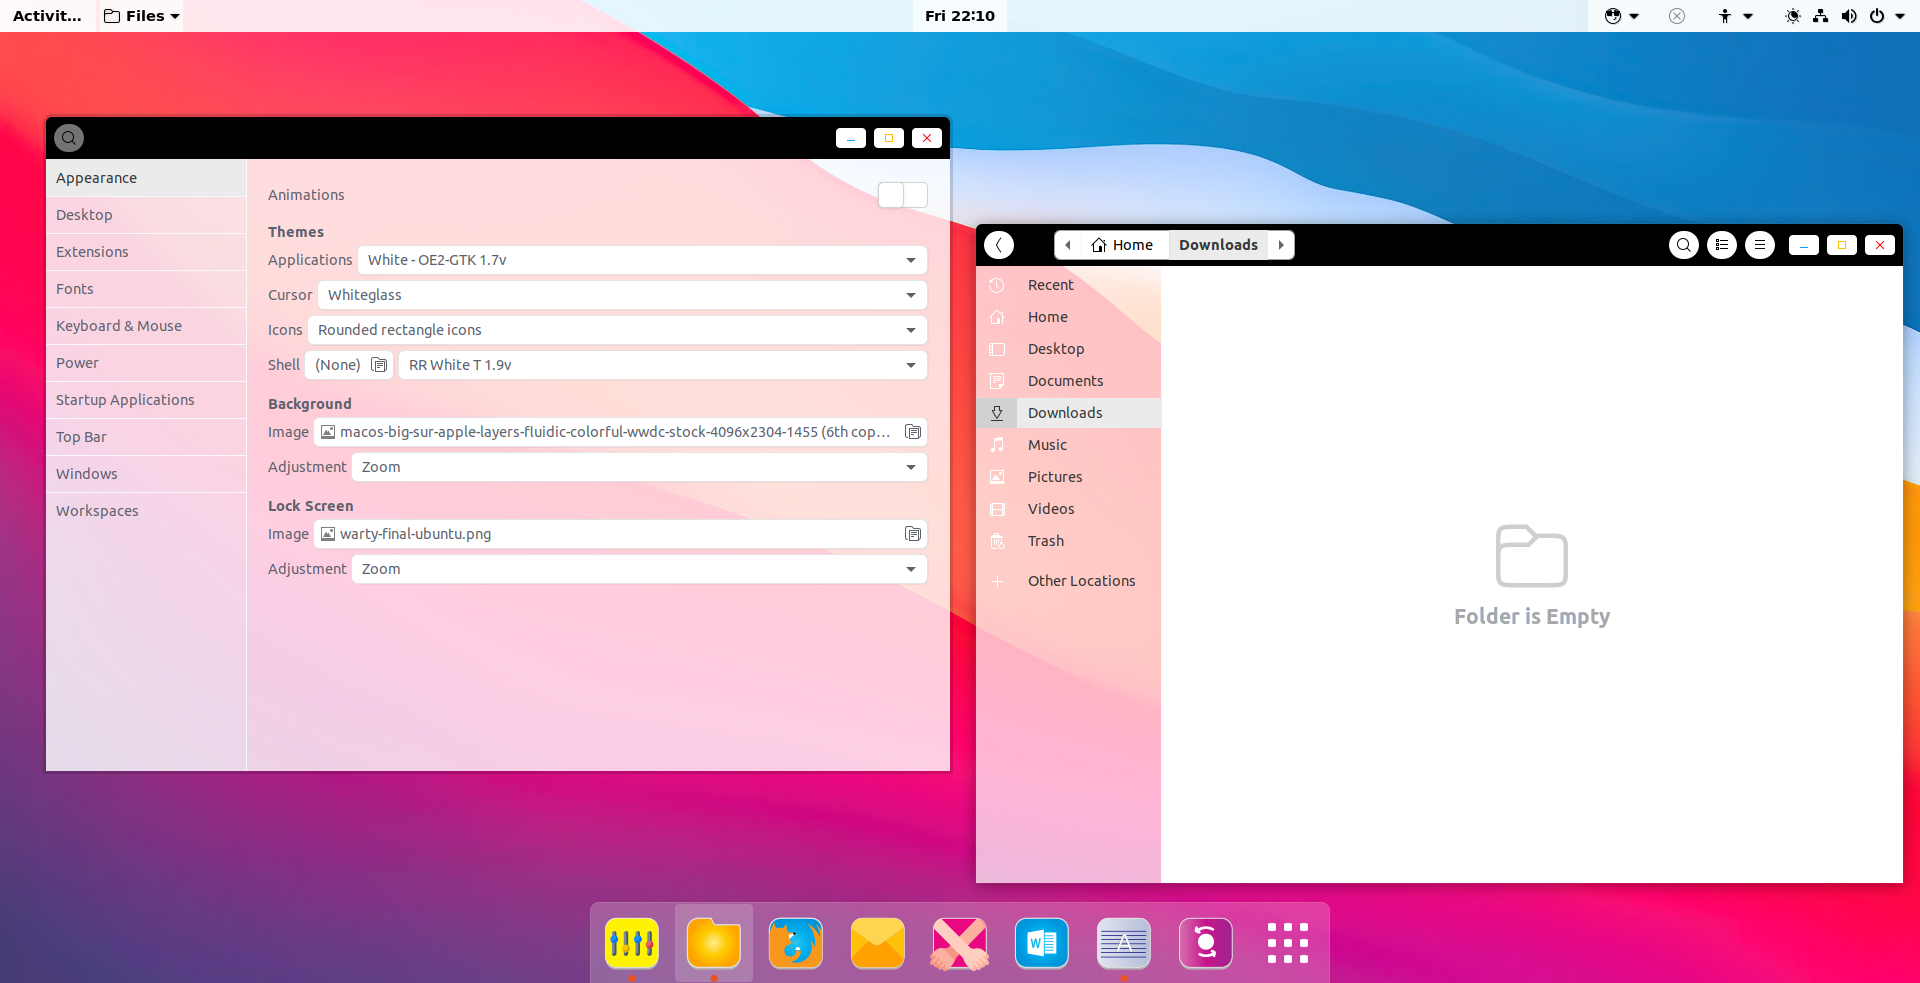1920x983 pixels.
Task: Open the Cursor theme dropdown showing Whiteglass
Action: pyautogui.click(x=622, y=295)
